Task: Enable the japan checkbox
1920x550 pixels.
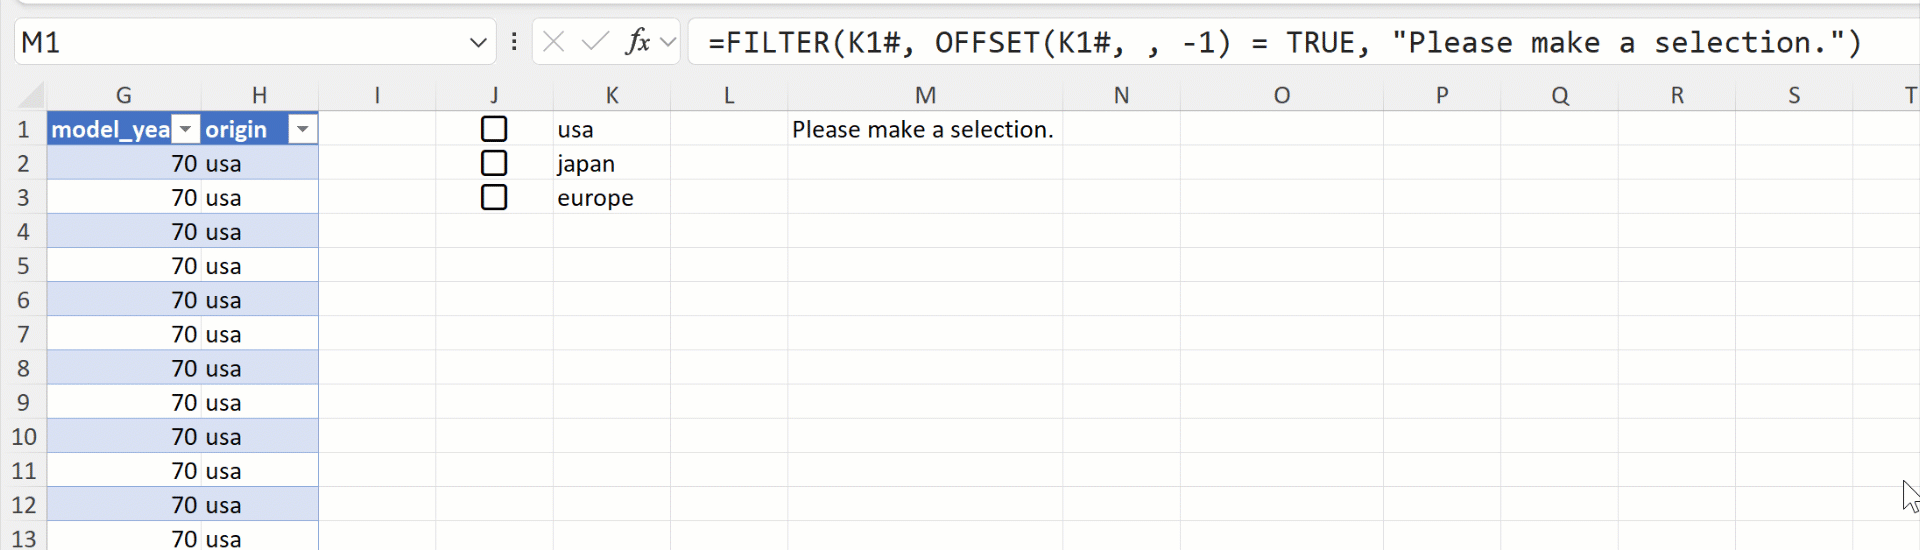Action: point(494,163)
